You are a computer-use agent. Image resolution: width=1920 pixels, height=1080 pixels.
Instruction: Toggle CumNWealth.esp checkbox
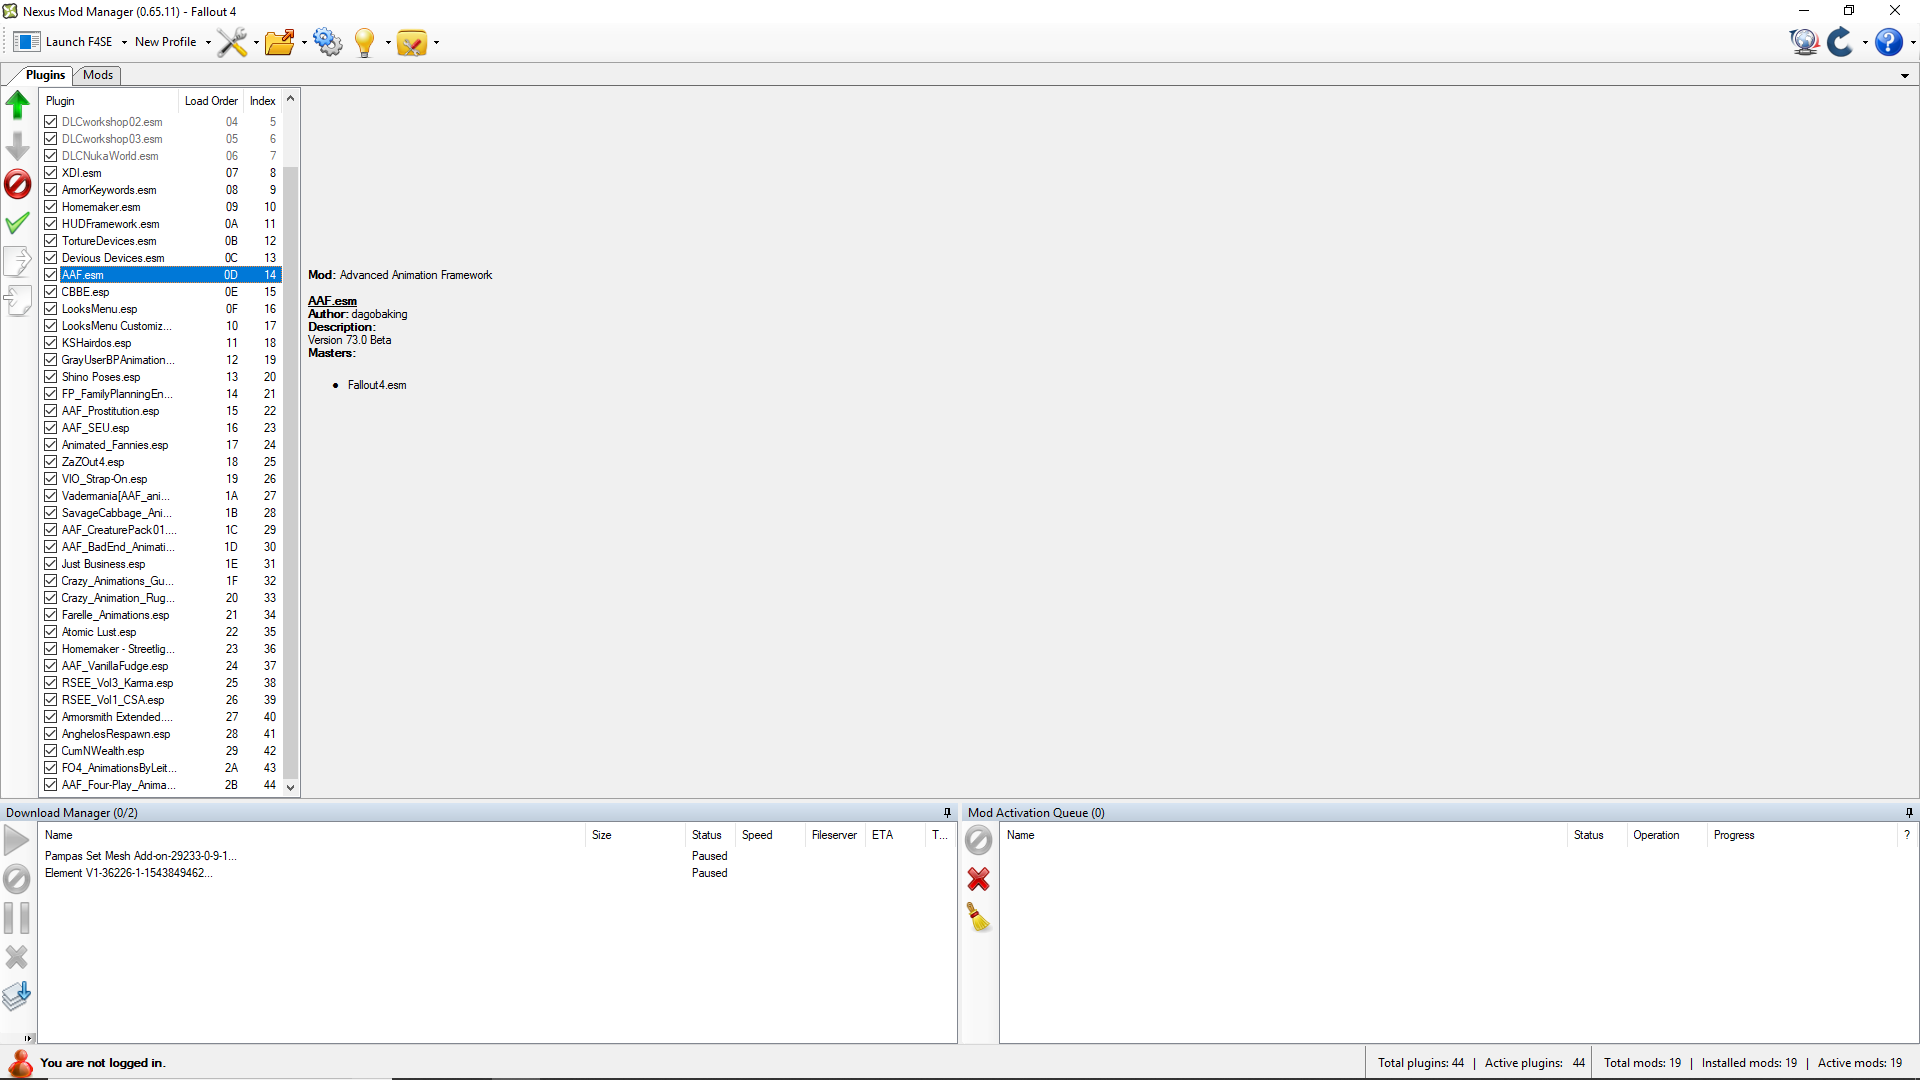coord(51,751)
